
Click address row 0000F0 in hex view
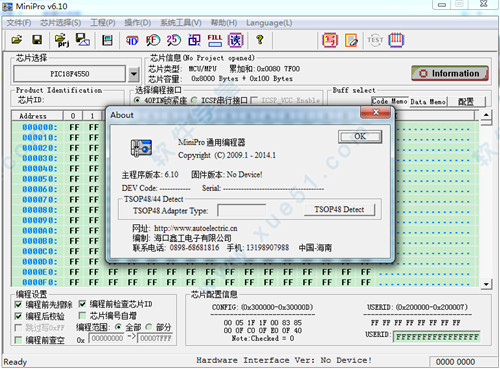[x=39, y=283]
